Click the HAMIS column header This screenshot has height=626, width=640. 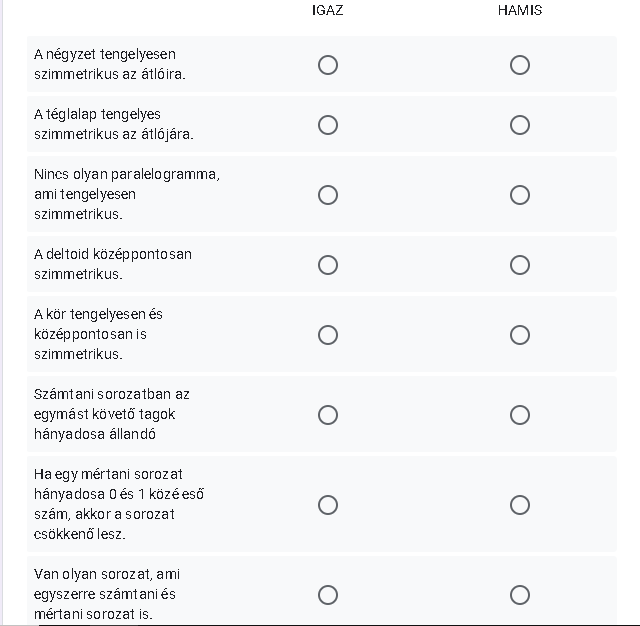click(520, 11)
